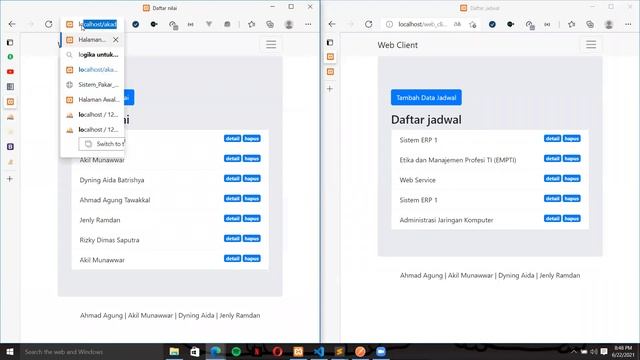
Task: Choose first 'localhost / 12...' suggestion
Action: pyautogui.click(x=92, y=115)
